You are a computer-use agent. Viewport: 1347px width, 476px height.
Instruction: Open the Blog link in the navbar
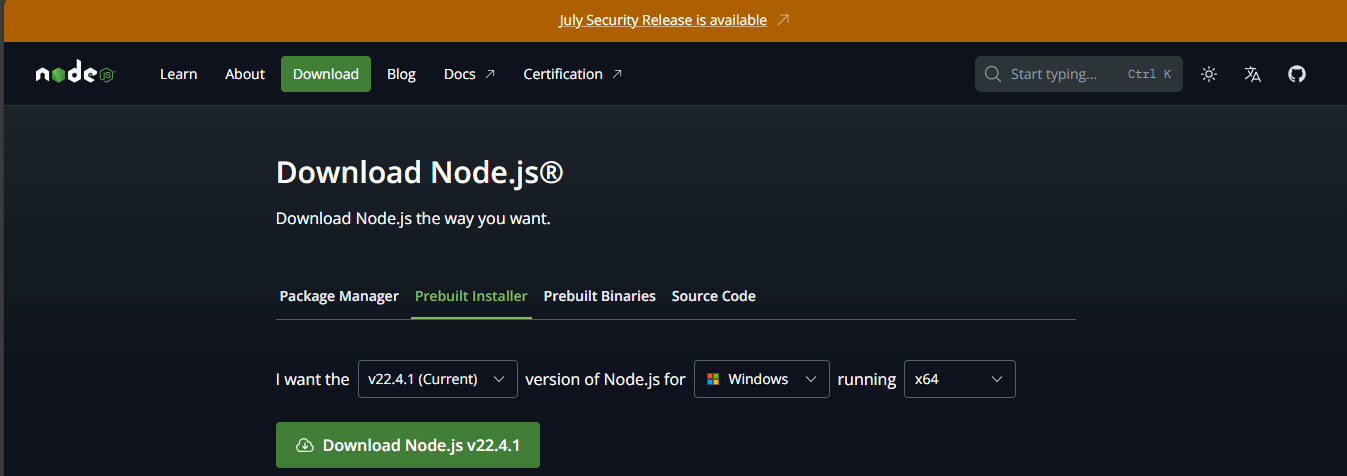(401, 74)
